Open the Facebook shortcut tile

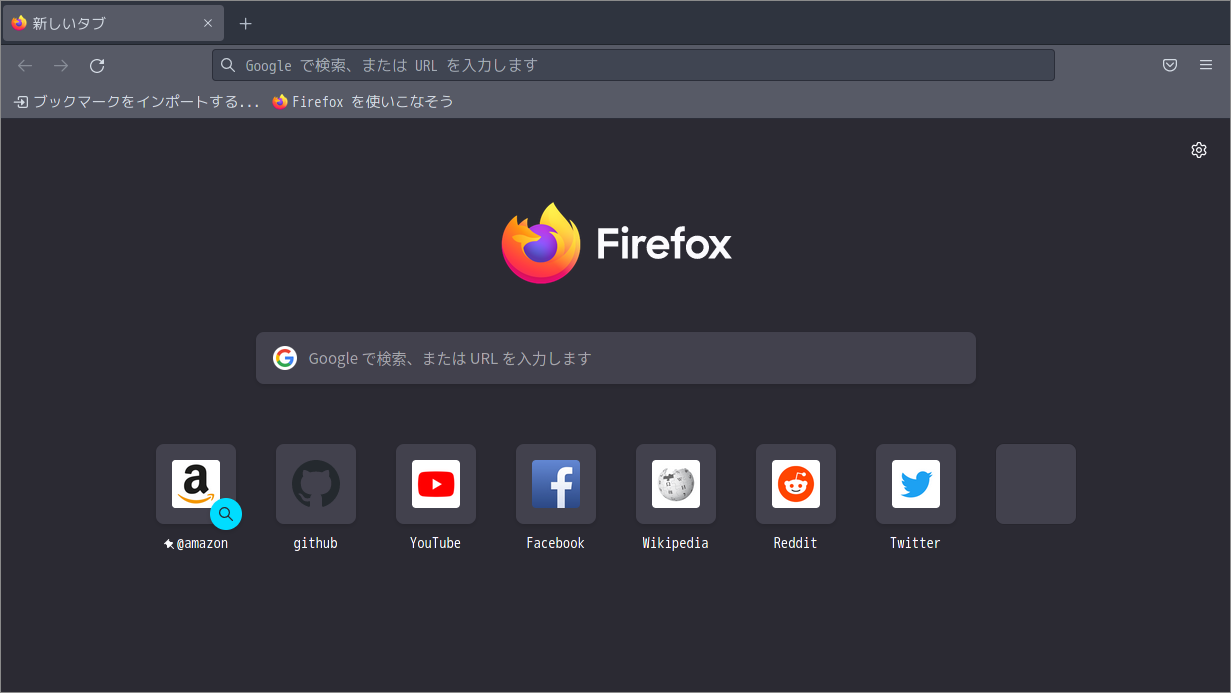pos(556,484)
